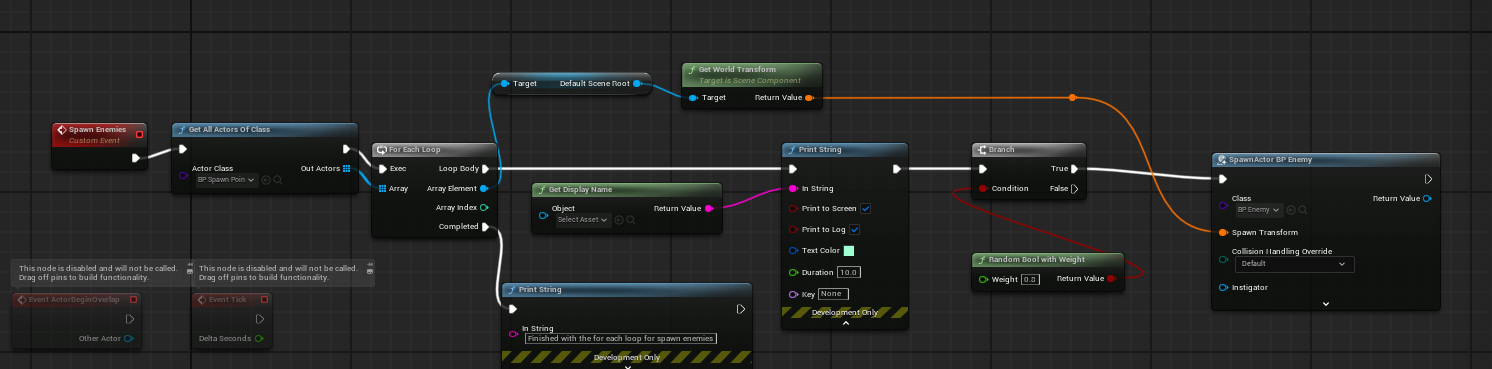Browse to BP Spawn Point asset
Image resolution: width=1492 pixels, height=369 pixels.
pos(277,179)
